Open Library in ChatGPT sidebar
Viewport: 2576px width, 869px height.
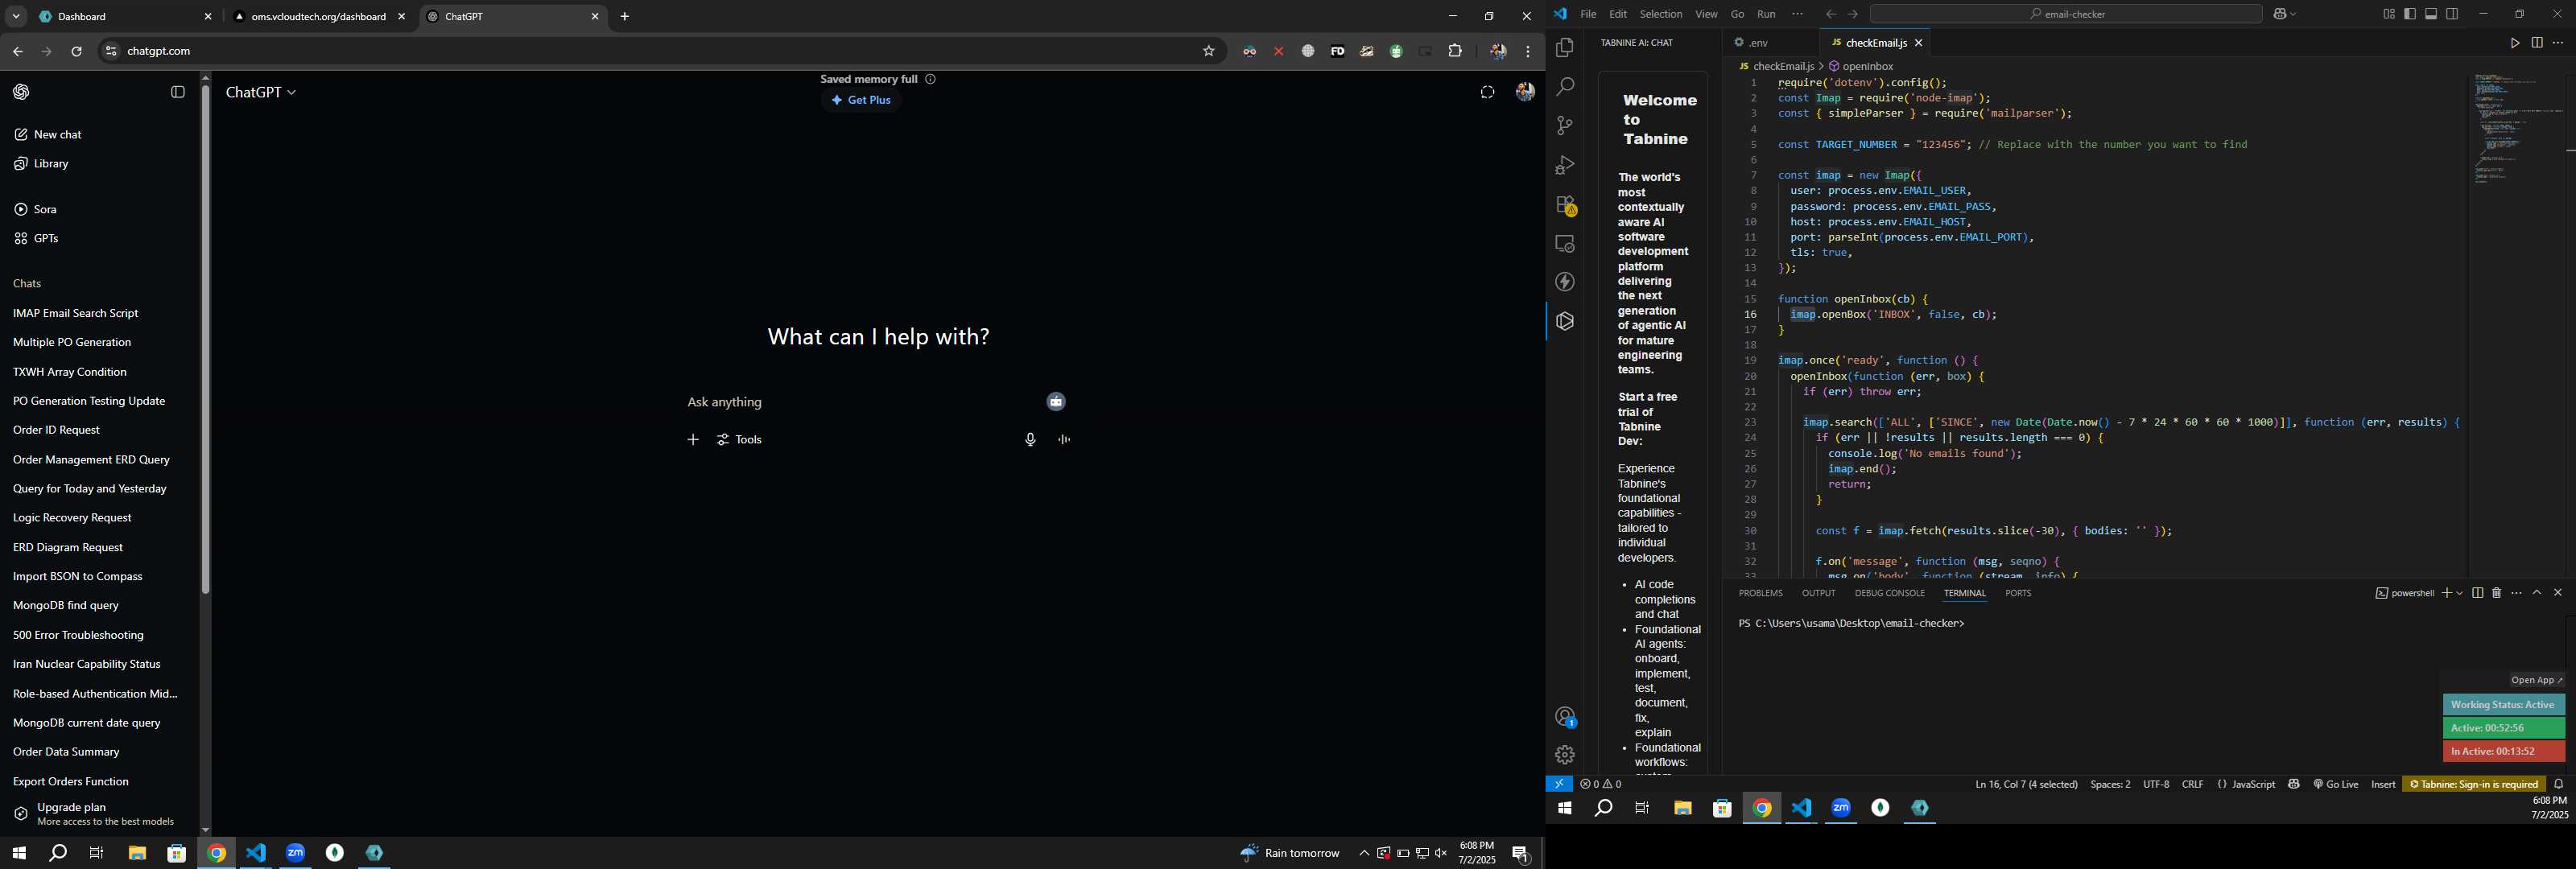pos(42,164)
